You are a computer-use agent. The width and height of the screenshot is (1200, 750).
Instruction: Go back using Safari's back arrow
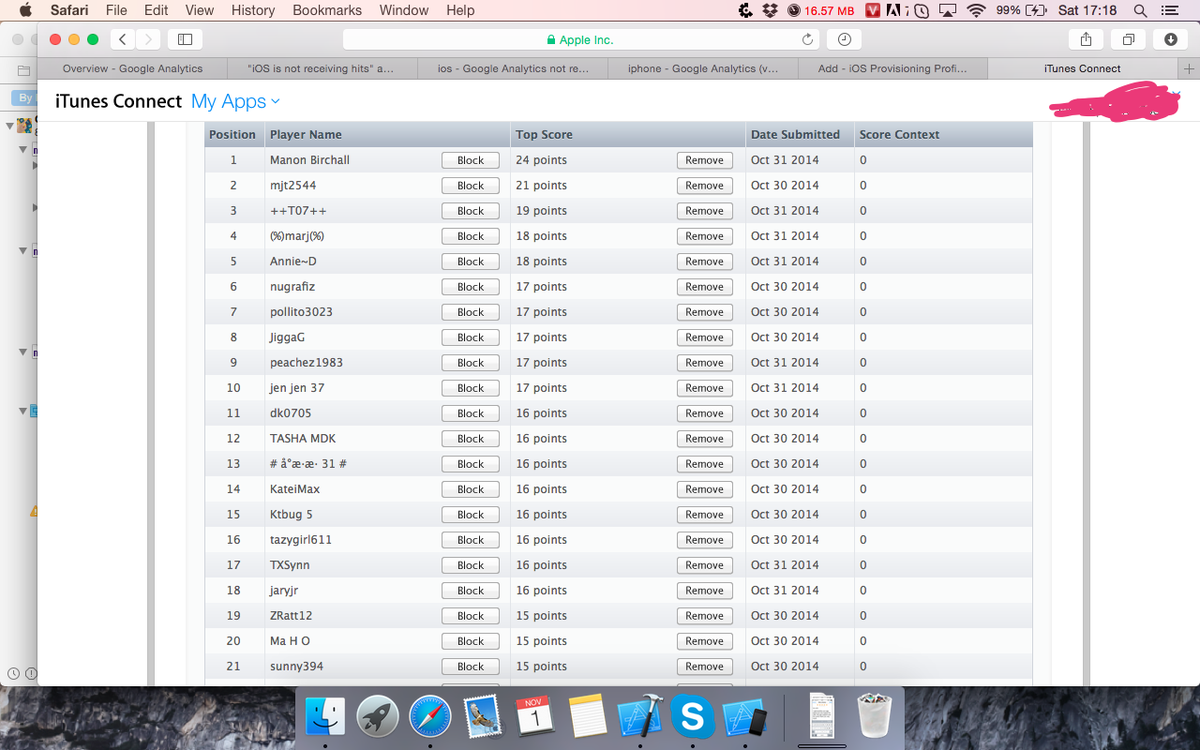pyautogui.click(x=122, y=40)
